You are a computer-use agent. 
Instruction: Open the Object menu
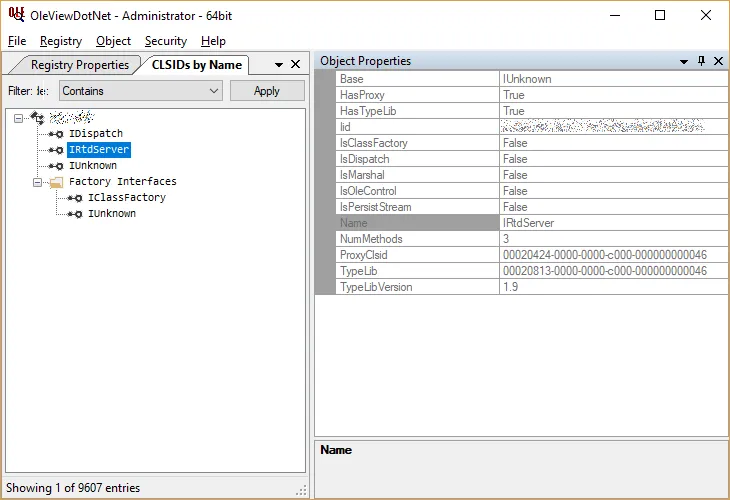pos(113,41)
